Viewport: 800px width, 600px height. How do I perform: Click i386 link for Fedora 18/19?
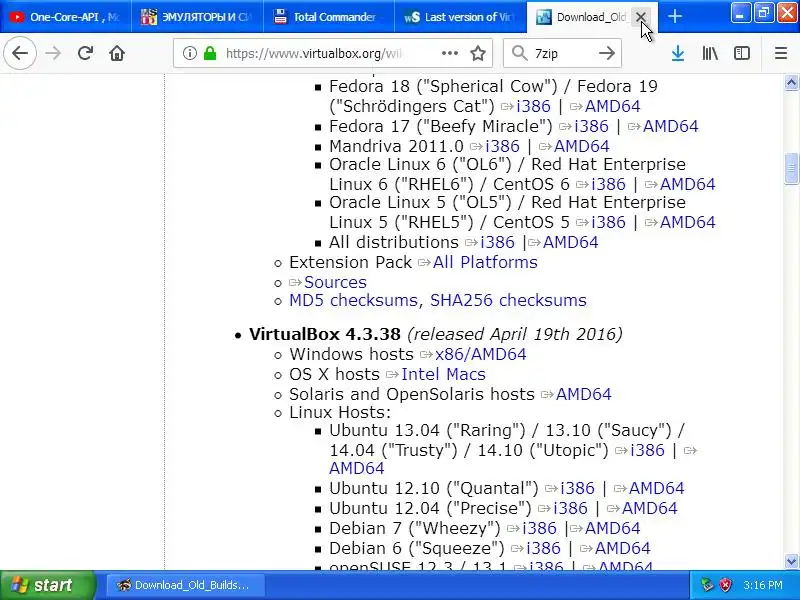coord(533,106)
